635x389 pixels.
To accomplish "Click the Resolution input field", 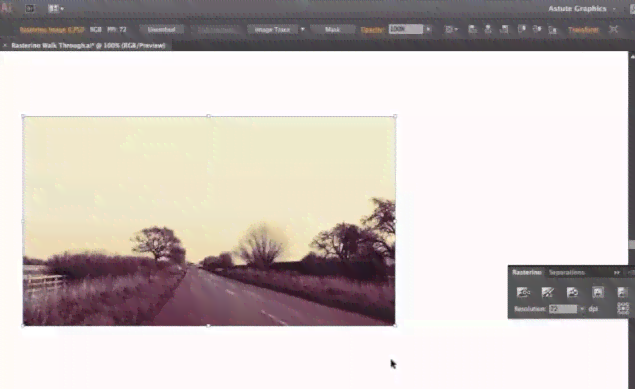I will (563, 309).
